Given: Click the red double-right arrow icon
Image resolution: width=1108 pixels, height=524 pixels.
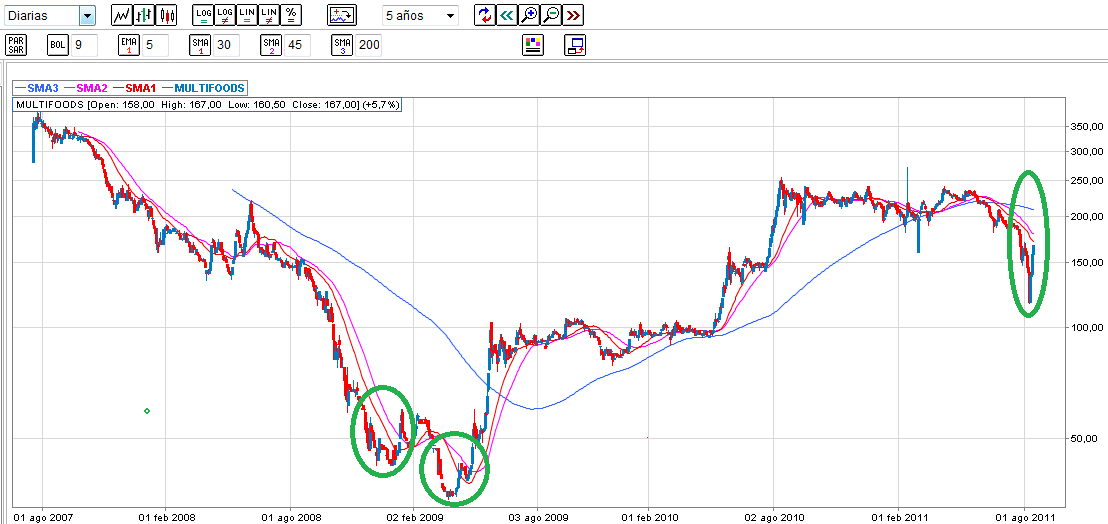Looking at the screenshot, I should pos(573,15).
